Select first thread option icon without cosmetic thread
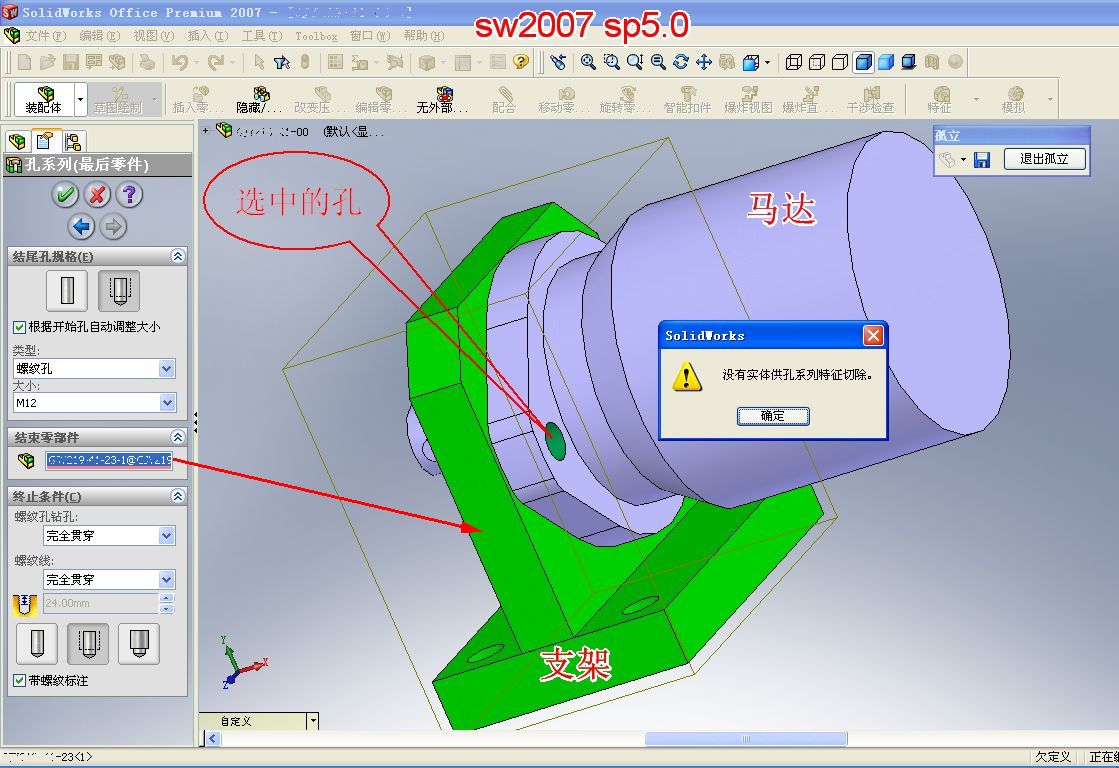1119x768 pixels. click(x=37, y=643)
